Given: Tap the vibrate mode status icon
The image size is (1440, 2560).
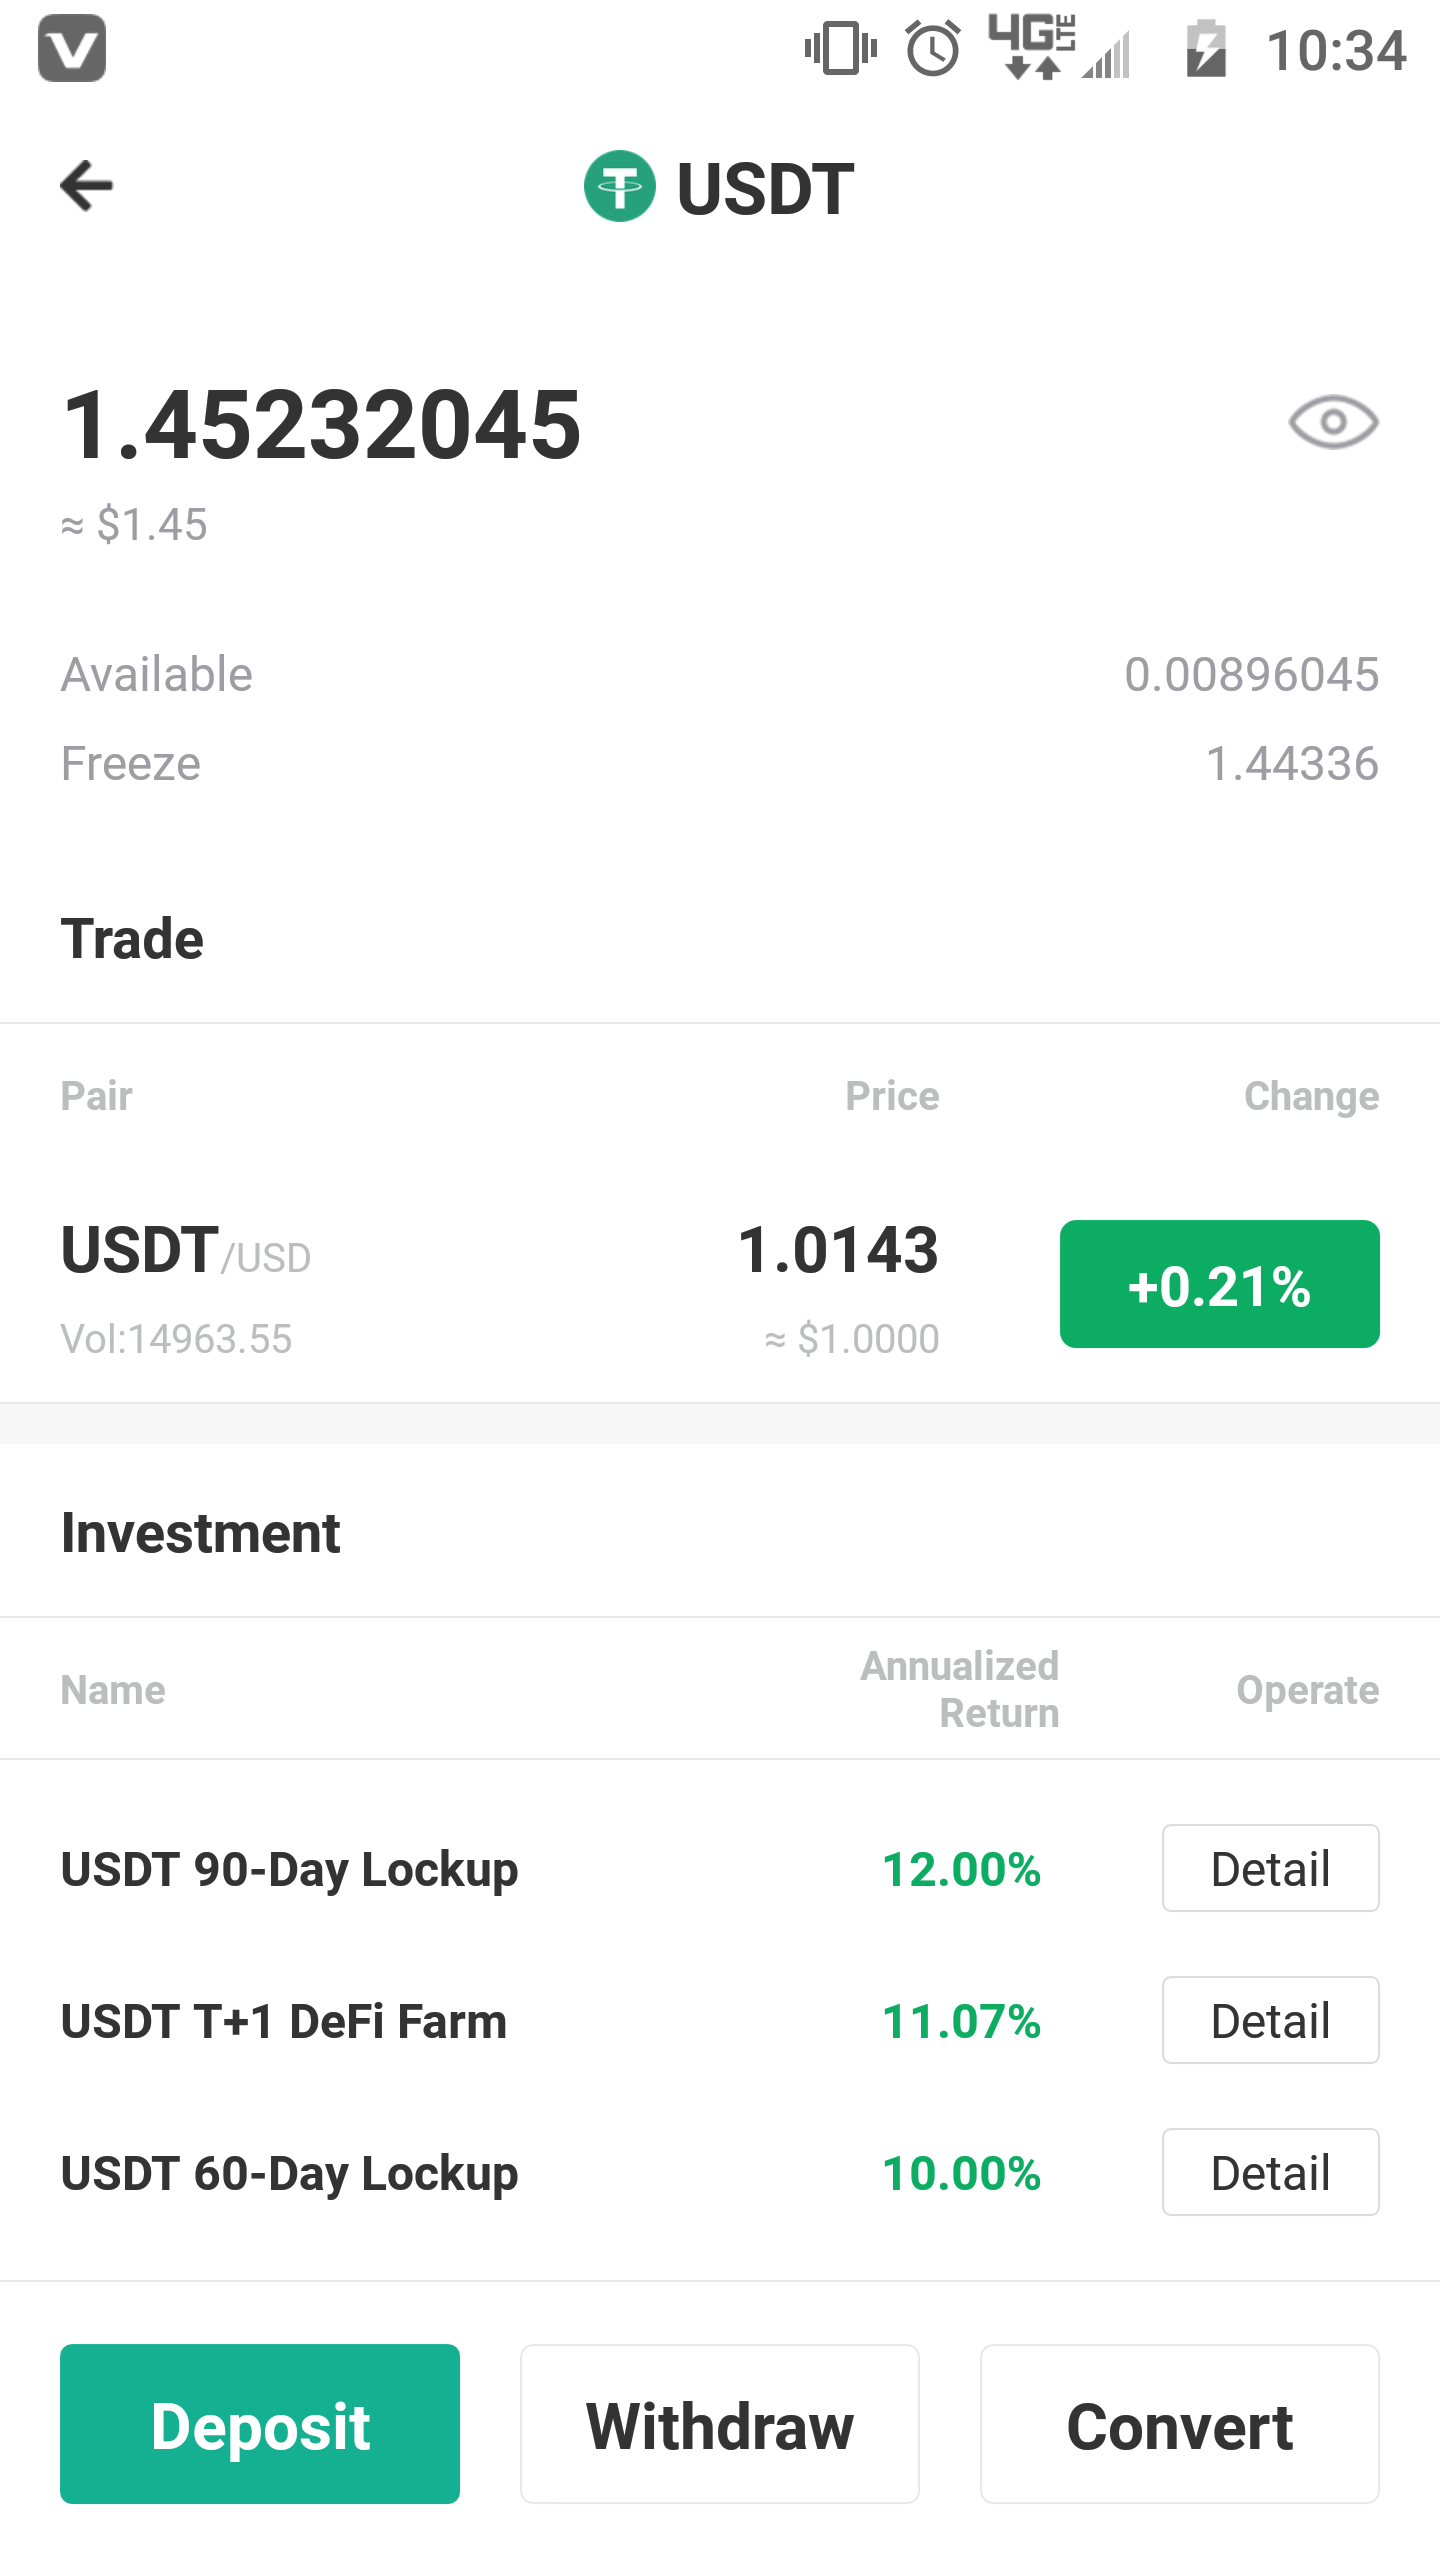Looking at the screenshot, I should click(841, 48).
